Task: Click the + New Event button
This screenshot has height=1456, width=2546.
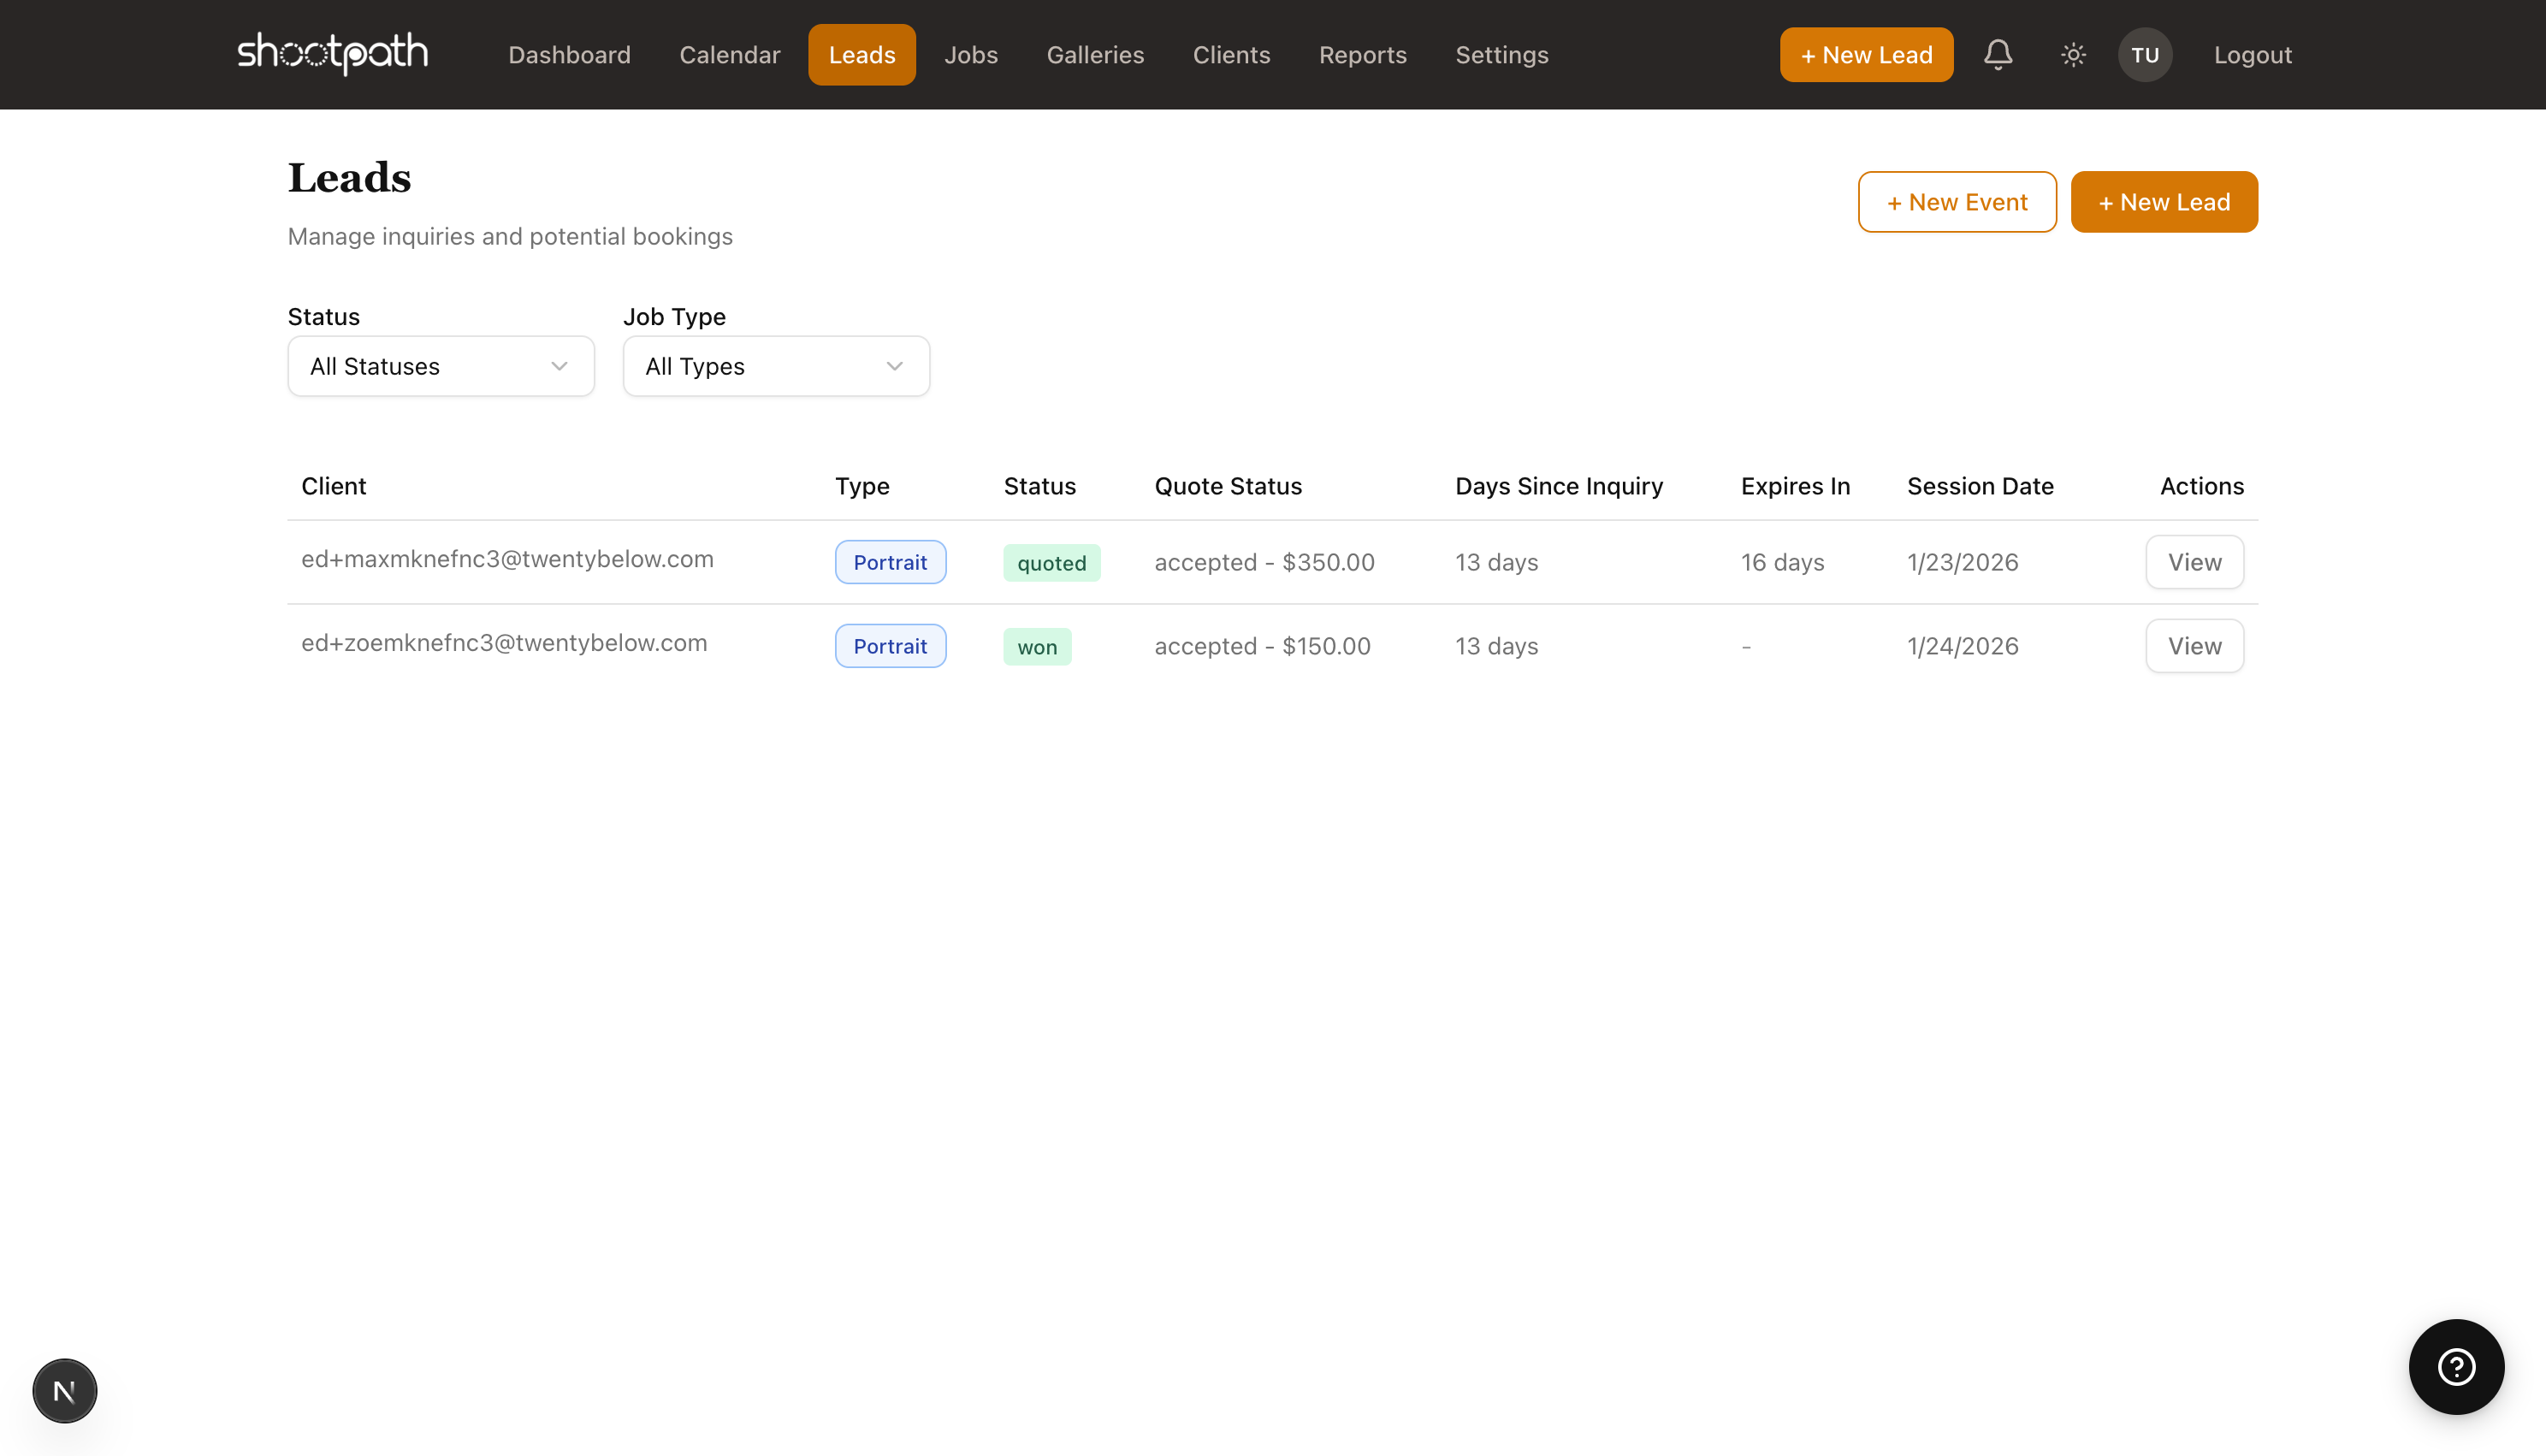Action: tap(1956, 202)
